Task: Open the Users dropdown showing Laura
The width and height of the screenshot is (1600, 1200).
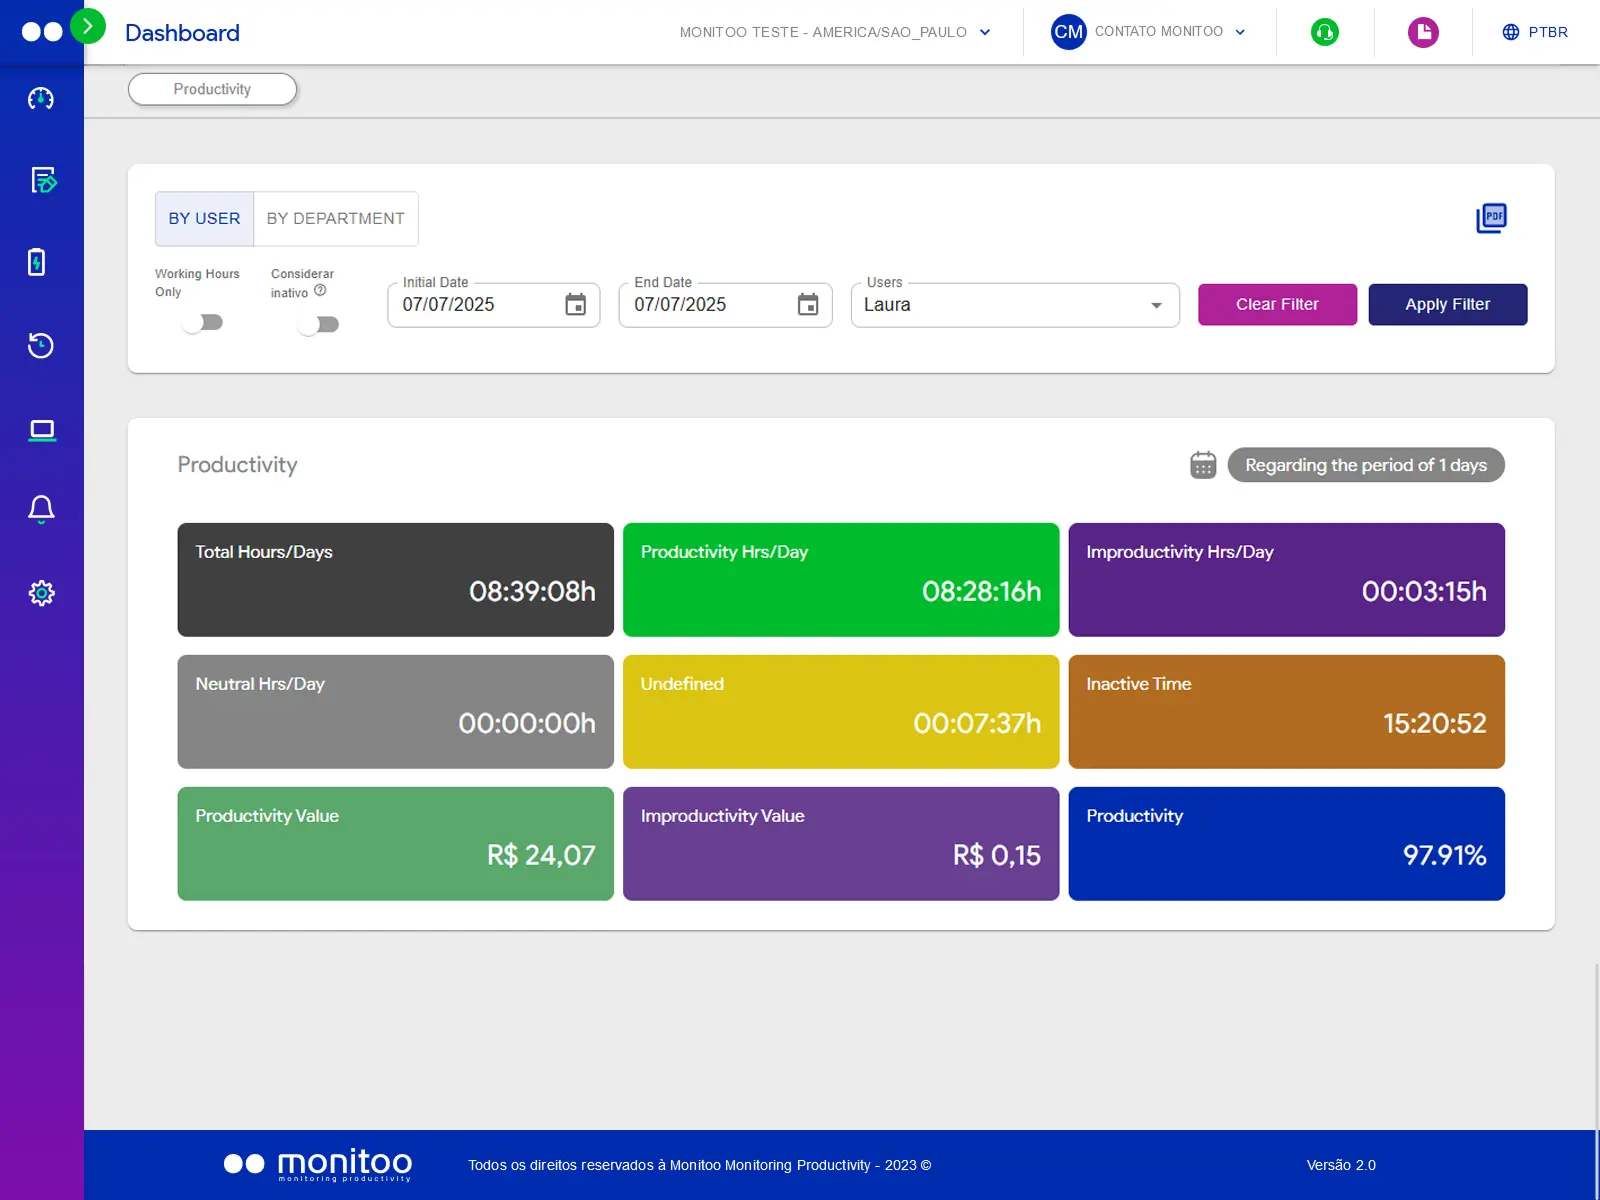Action: pos(1014,305)
